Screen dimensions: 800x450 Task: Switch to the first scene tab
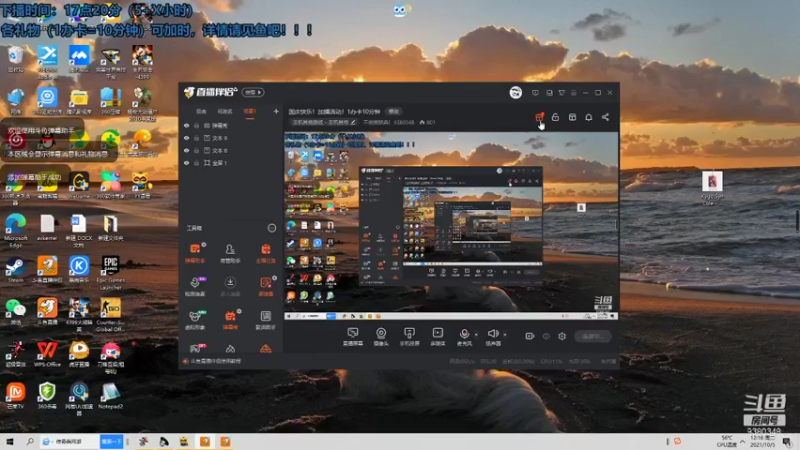point(202,111)
